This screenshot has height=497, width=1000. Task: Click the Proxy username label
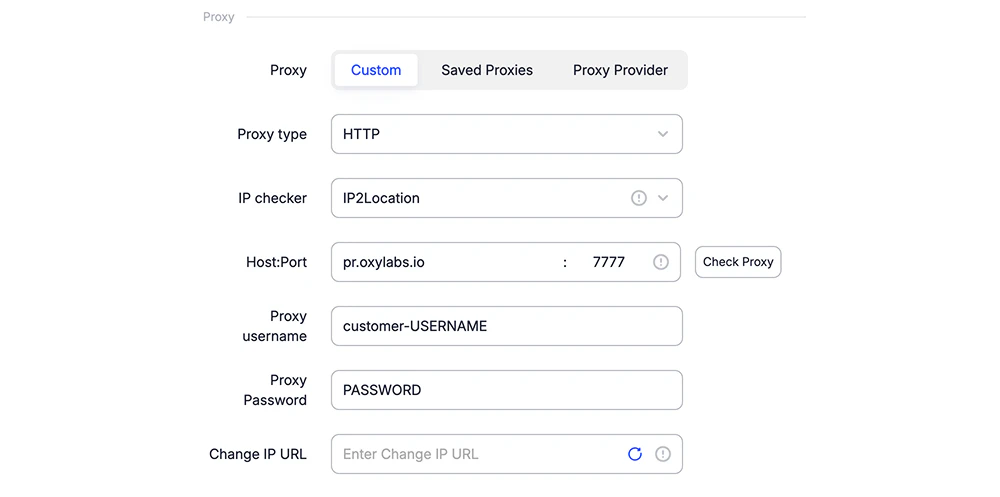point(274,326)
